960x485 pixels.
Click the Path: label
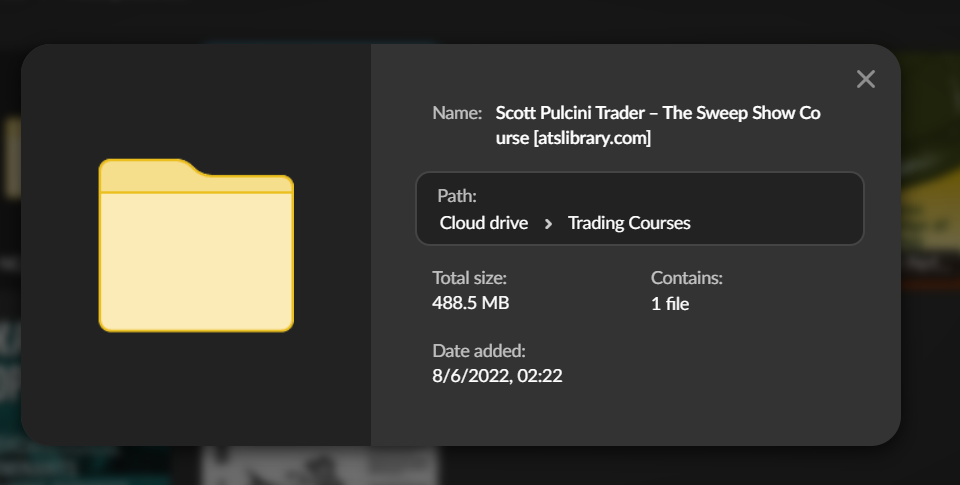pyautogui.click(x=457, y=195)
